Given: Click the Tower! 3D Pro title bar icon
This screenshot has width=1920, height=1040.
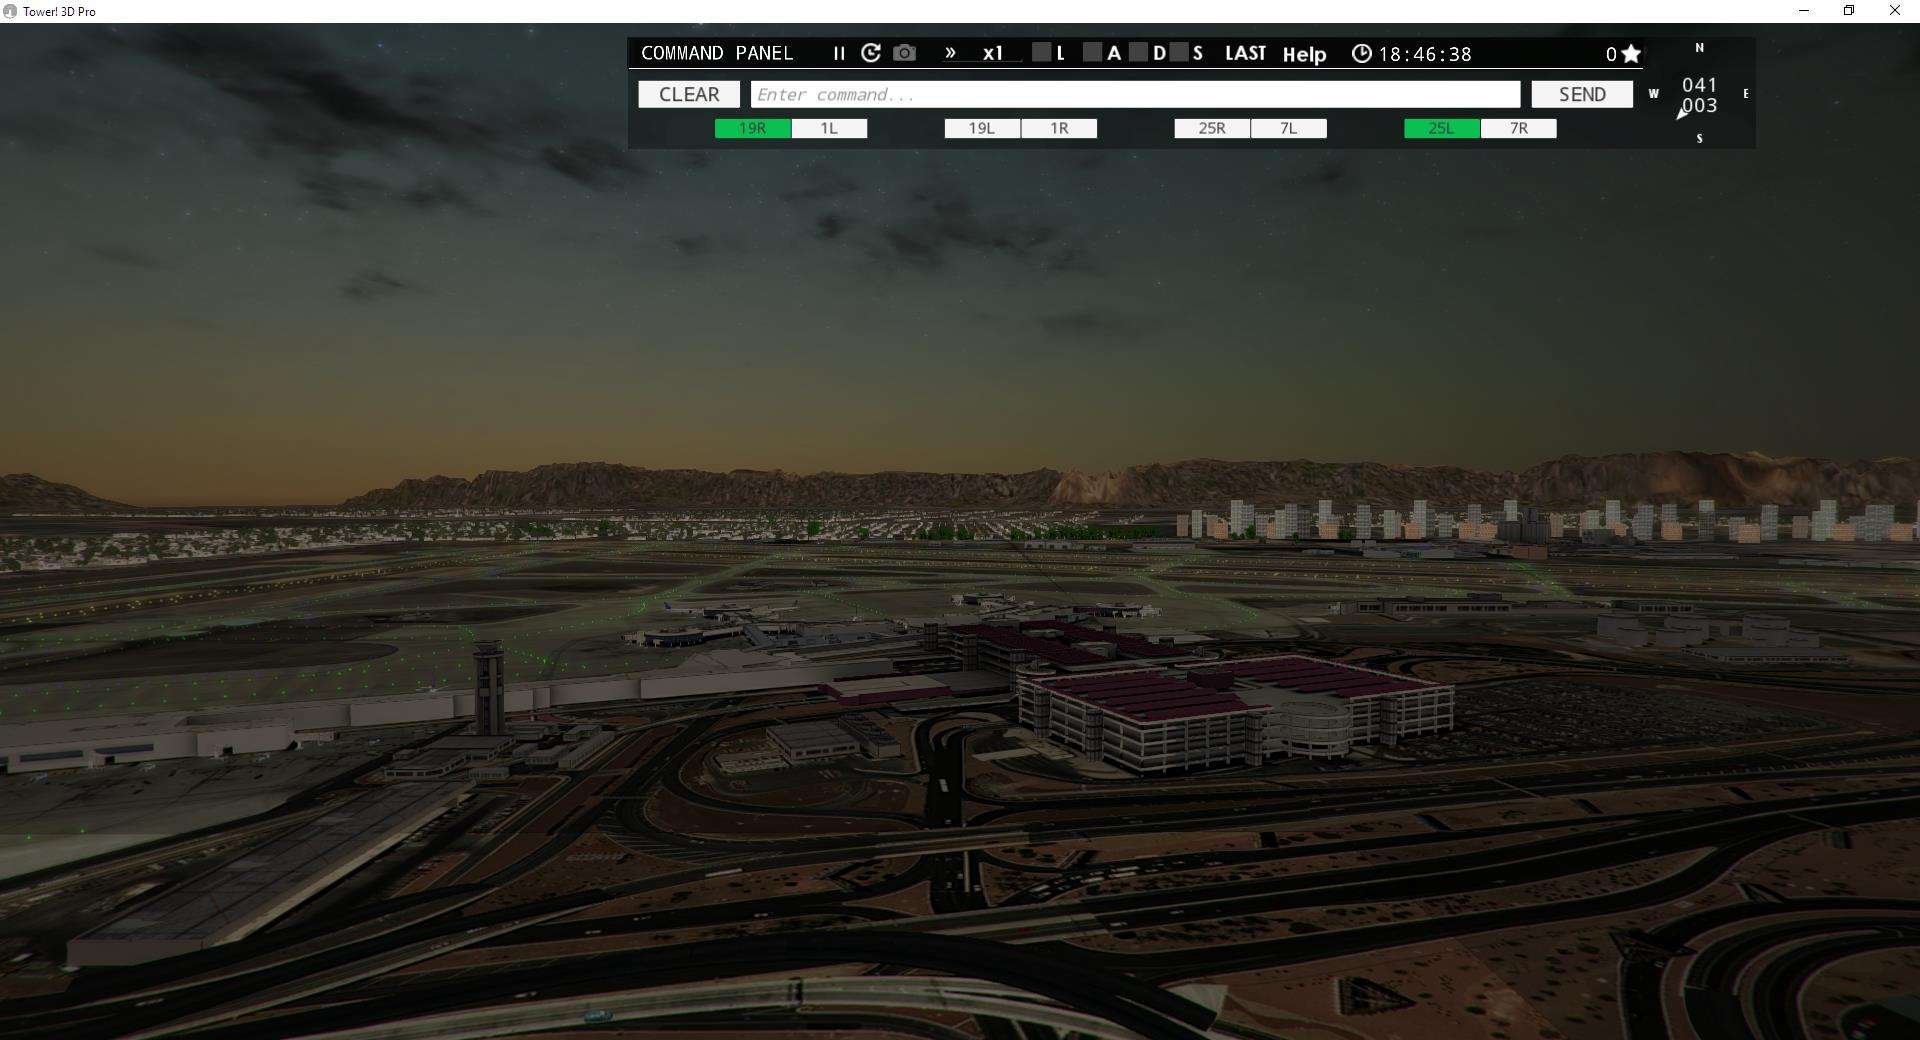Looking at the screenshot, I should tap(10, 11).
